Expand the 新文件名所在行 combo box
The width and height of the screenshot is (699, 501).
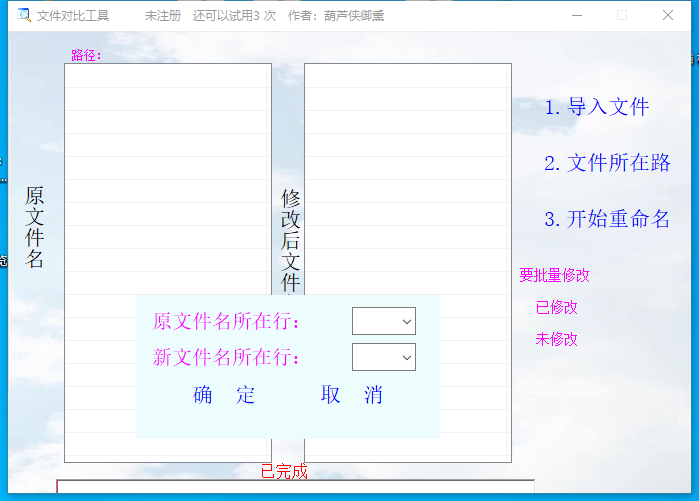tap(383, 357)
